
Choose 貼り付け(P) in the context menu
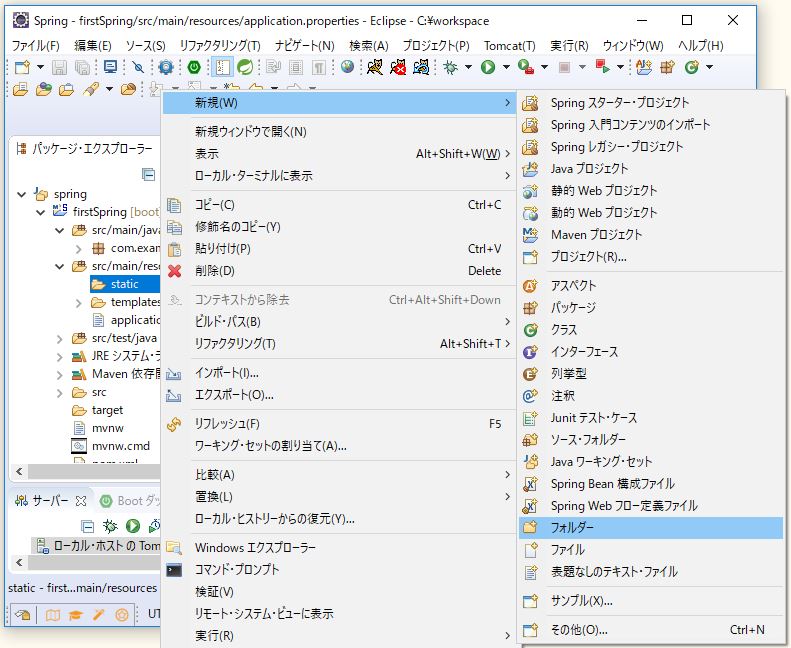339,249
